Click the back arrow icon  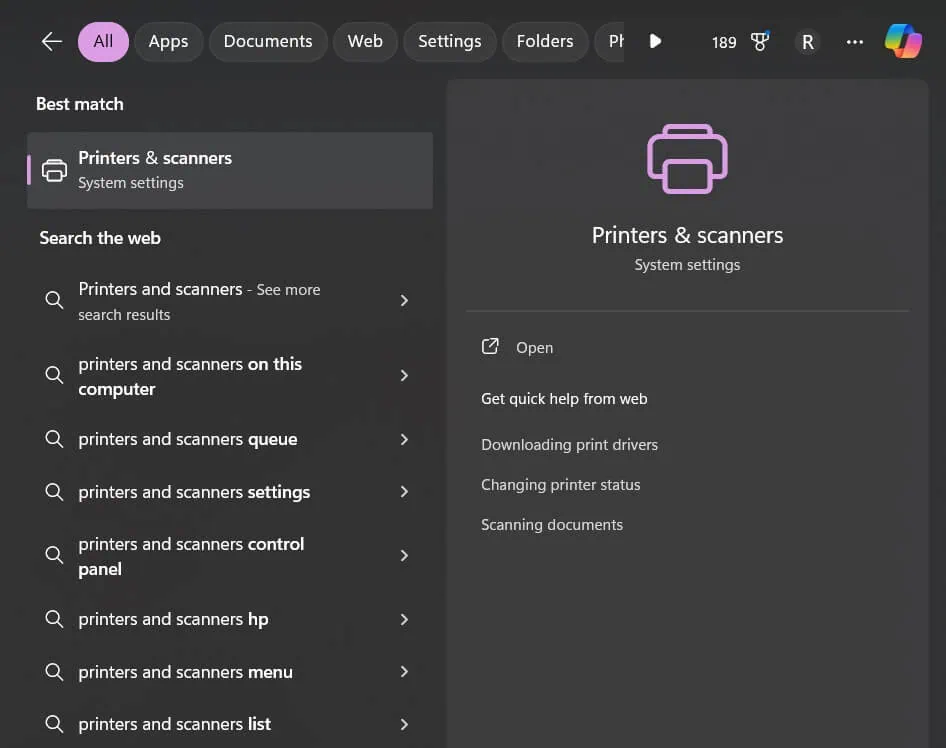tap(52, 42)
